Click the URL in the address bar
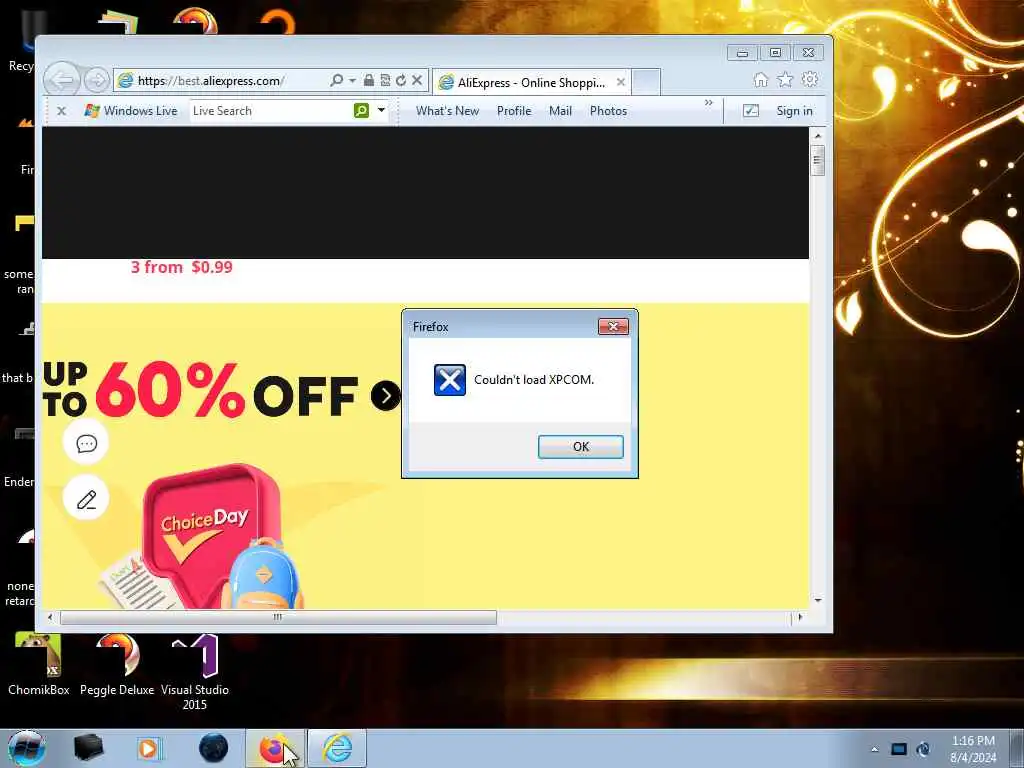This screenshot has width=1024, height=768. click(211, 81)
